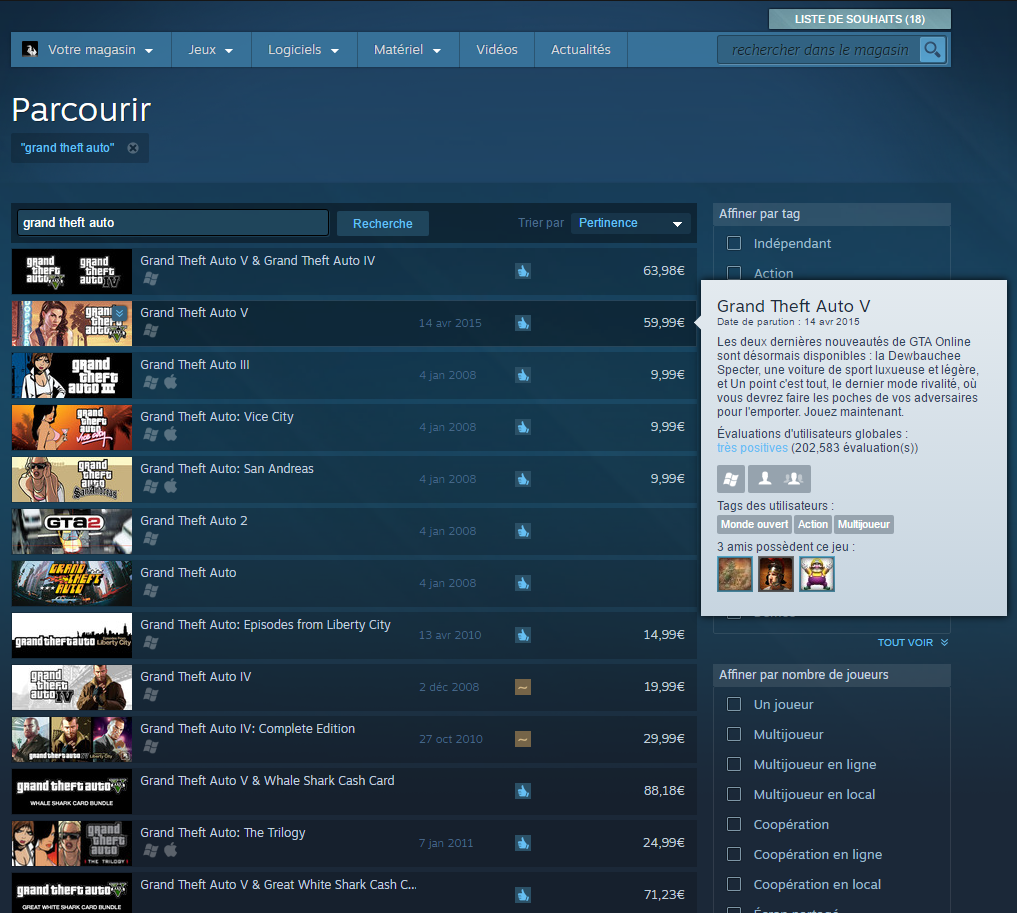The image size is (1017, 913).
Task: Check the Coopération en local filter
Action: click(734, 884)
